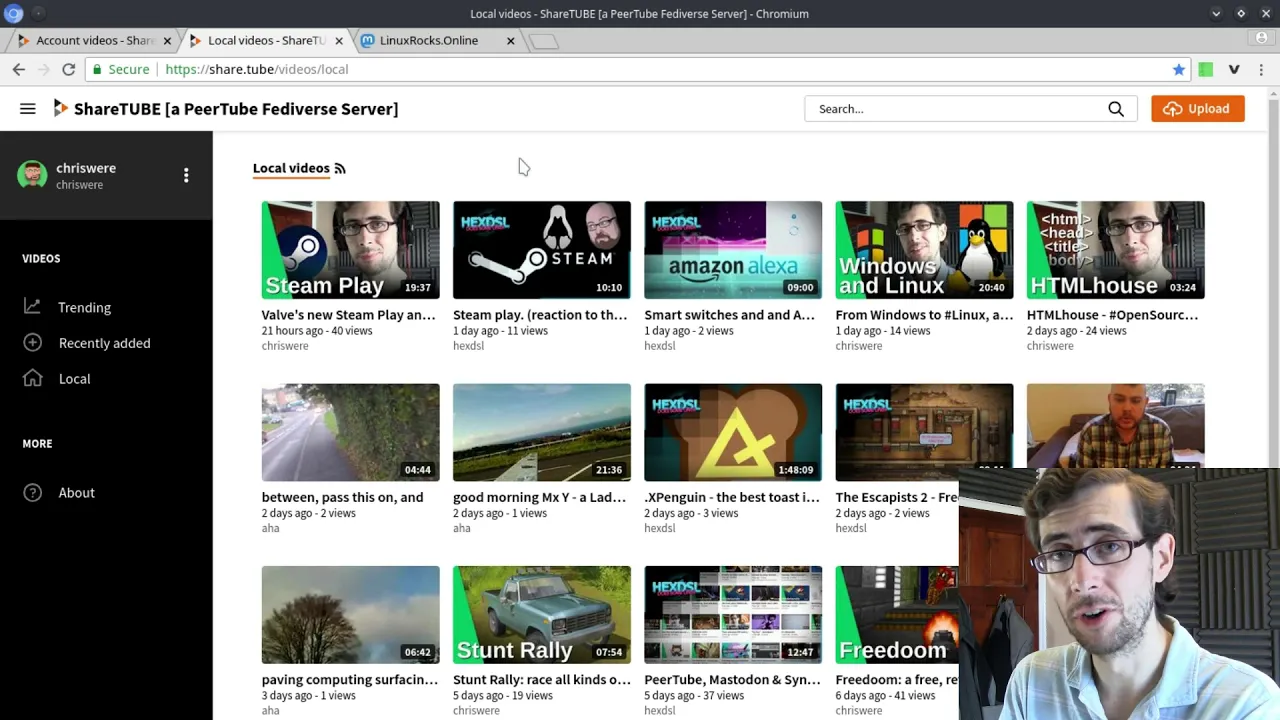This screenshot has width=1280, height=720.
Task: Open About page link
Action: (76, 492)
